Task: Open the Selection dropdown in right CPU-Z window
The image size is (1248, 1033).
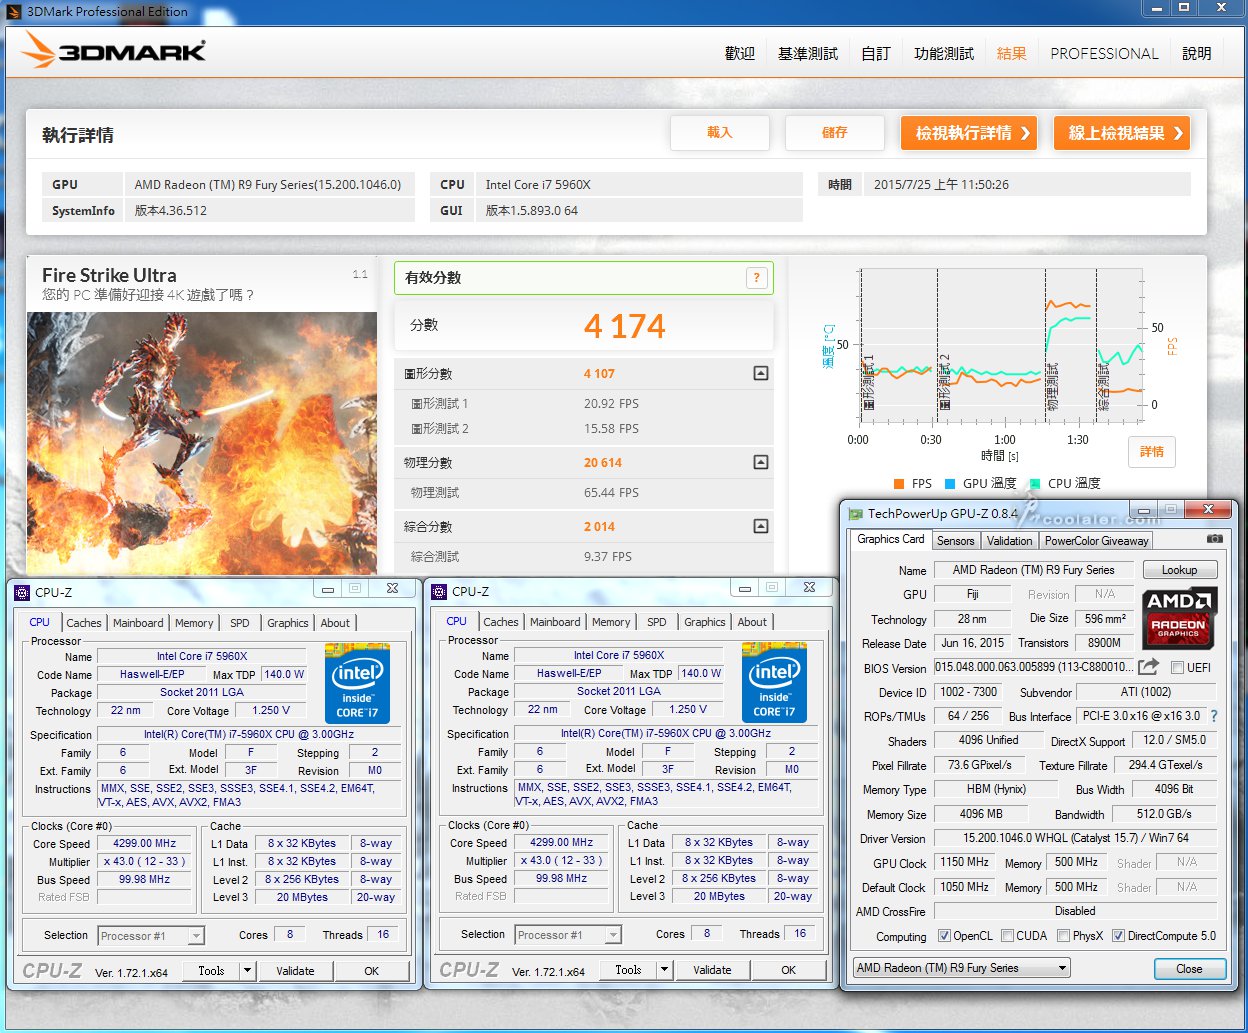Action: (568, 935)
